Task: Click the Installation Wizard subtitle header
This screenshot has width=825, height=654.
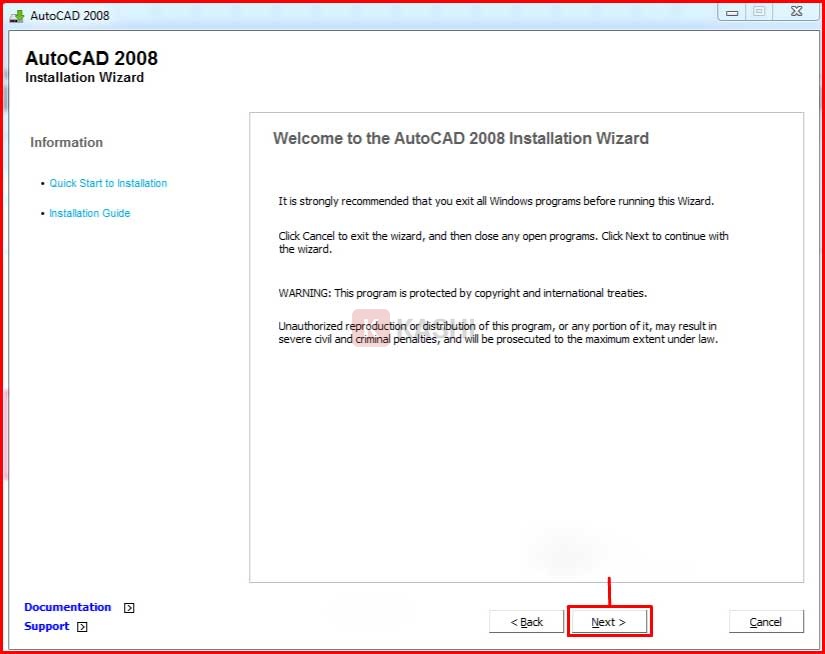Action: 84,78
